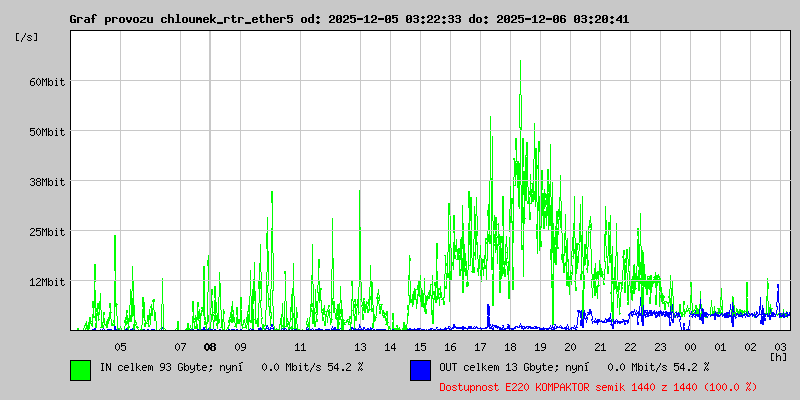Click the 23 hour marker on time axis
Screen dimensions: 800x400
click(660, 347)
